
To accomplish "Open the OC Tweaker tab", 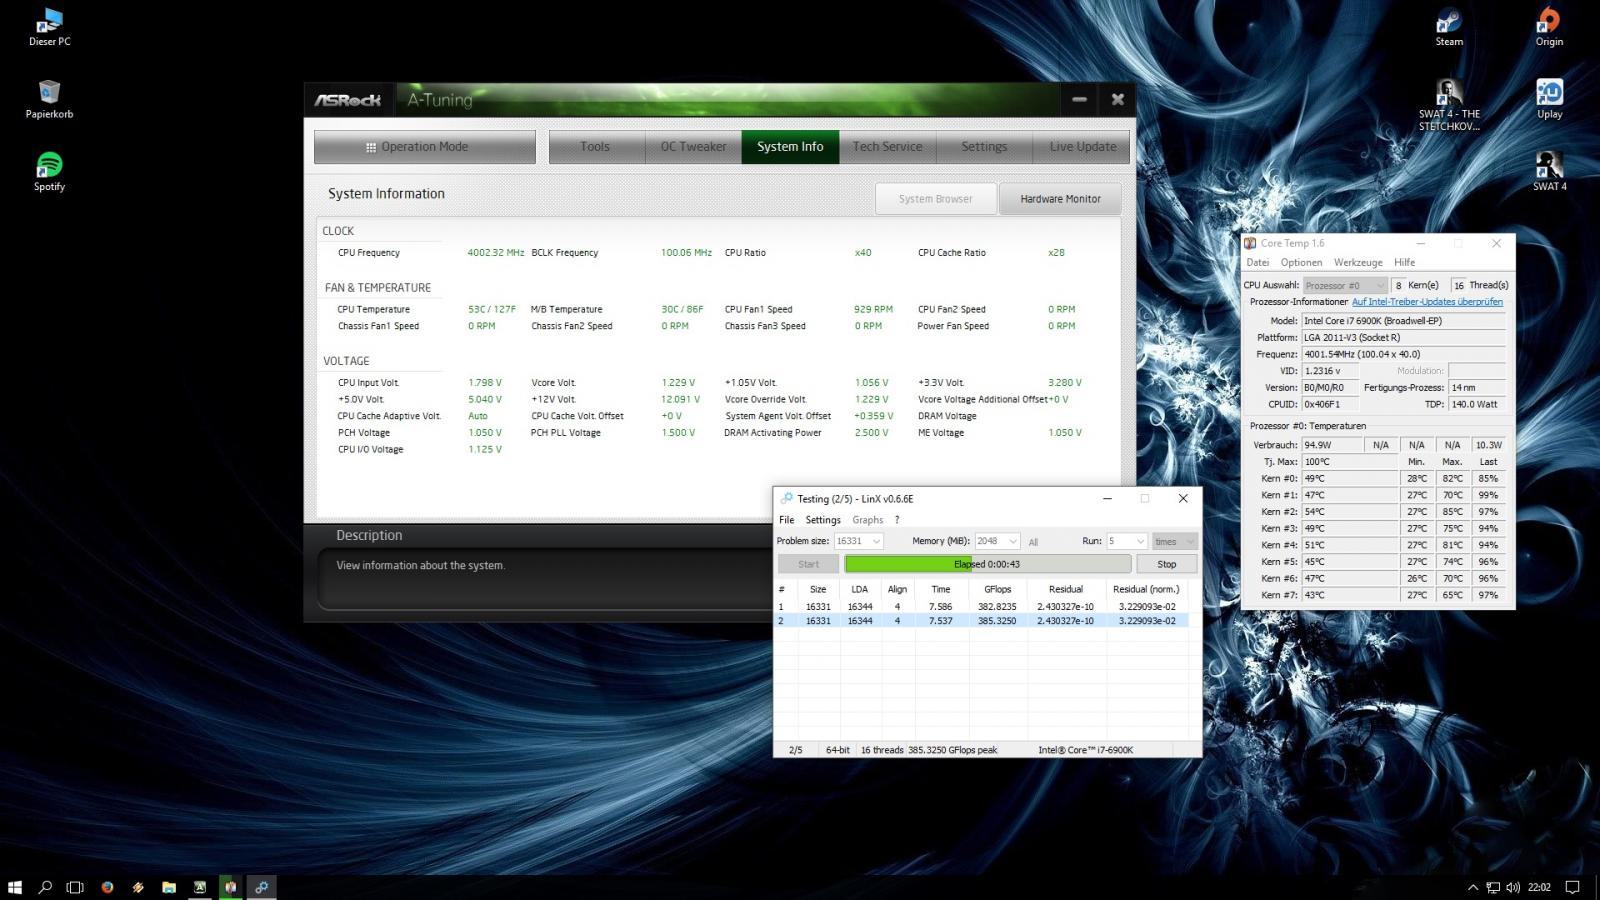I will [x=693, y=147].
